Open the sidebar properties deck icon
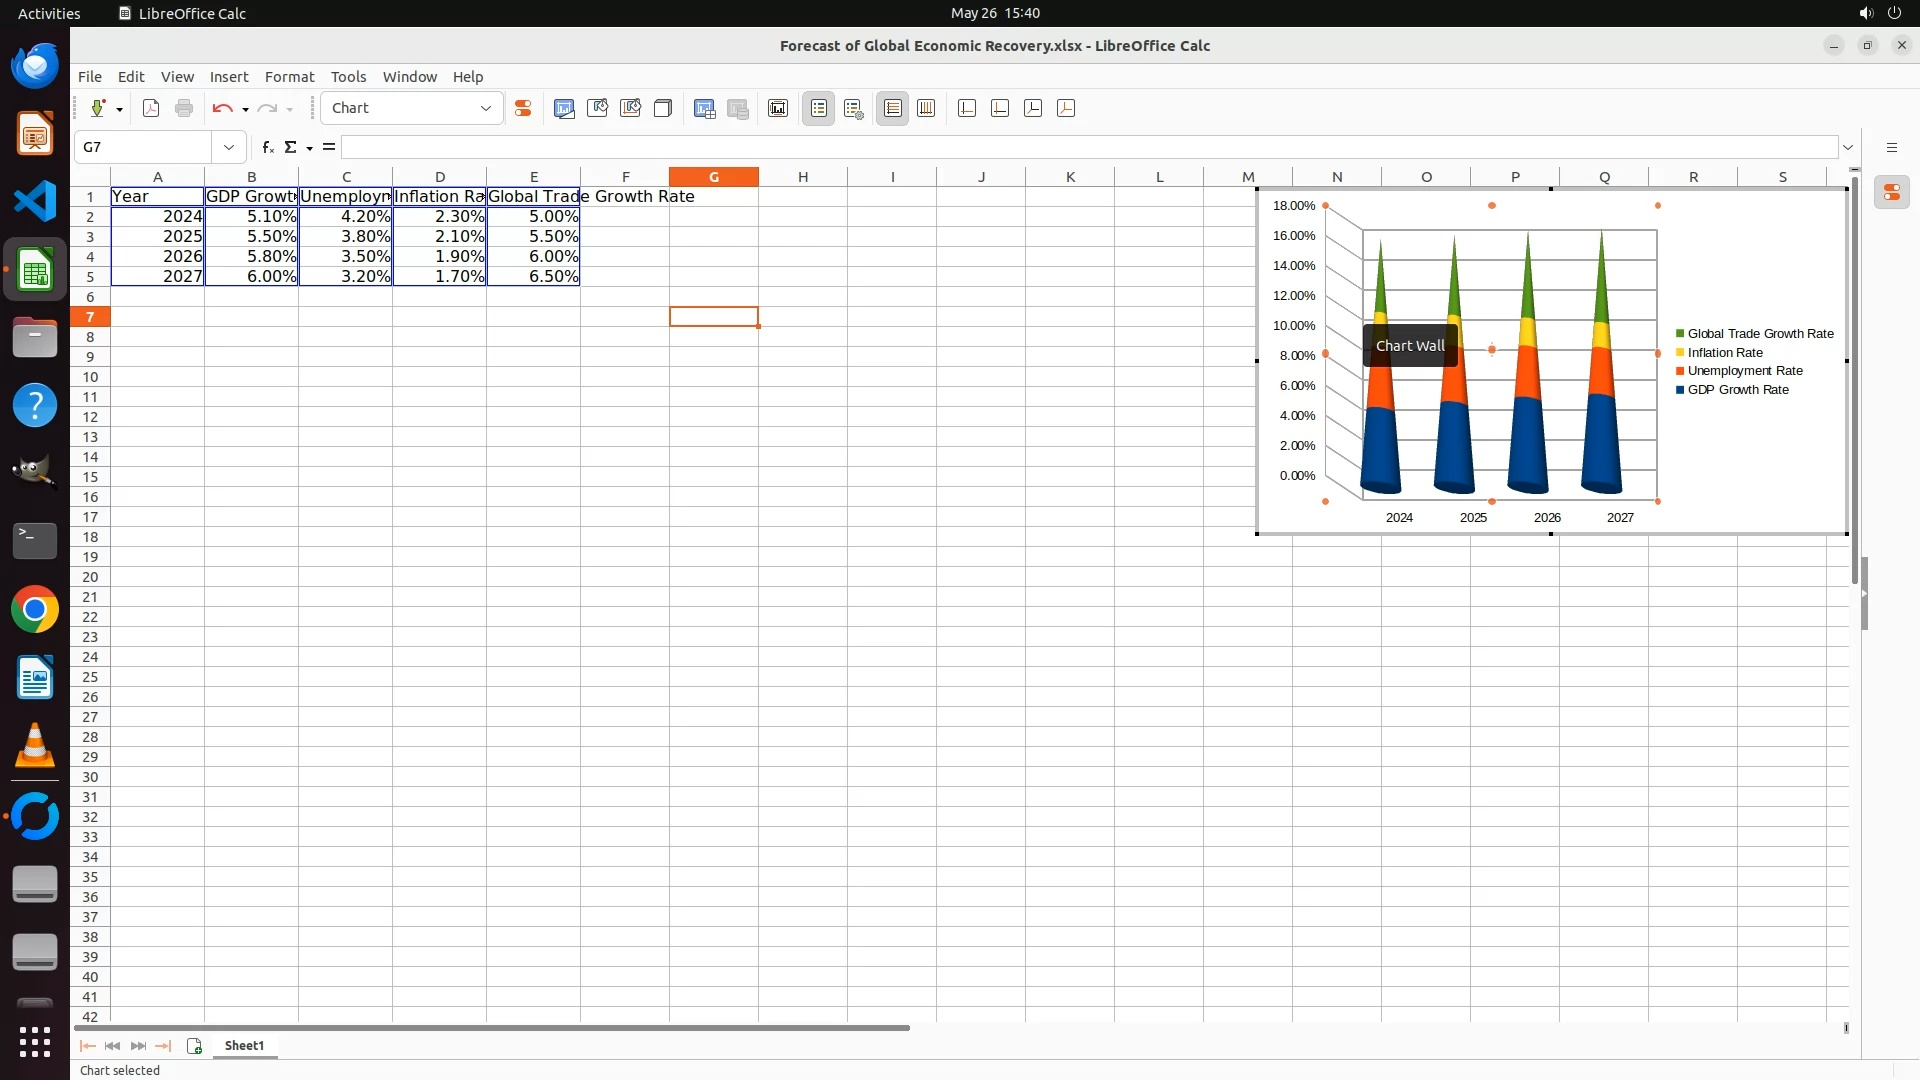The image size is (1920, 1080). (1892, 193)
